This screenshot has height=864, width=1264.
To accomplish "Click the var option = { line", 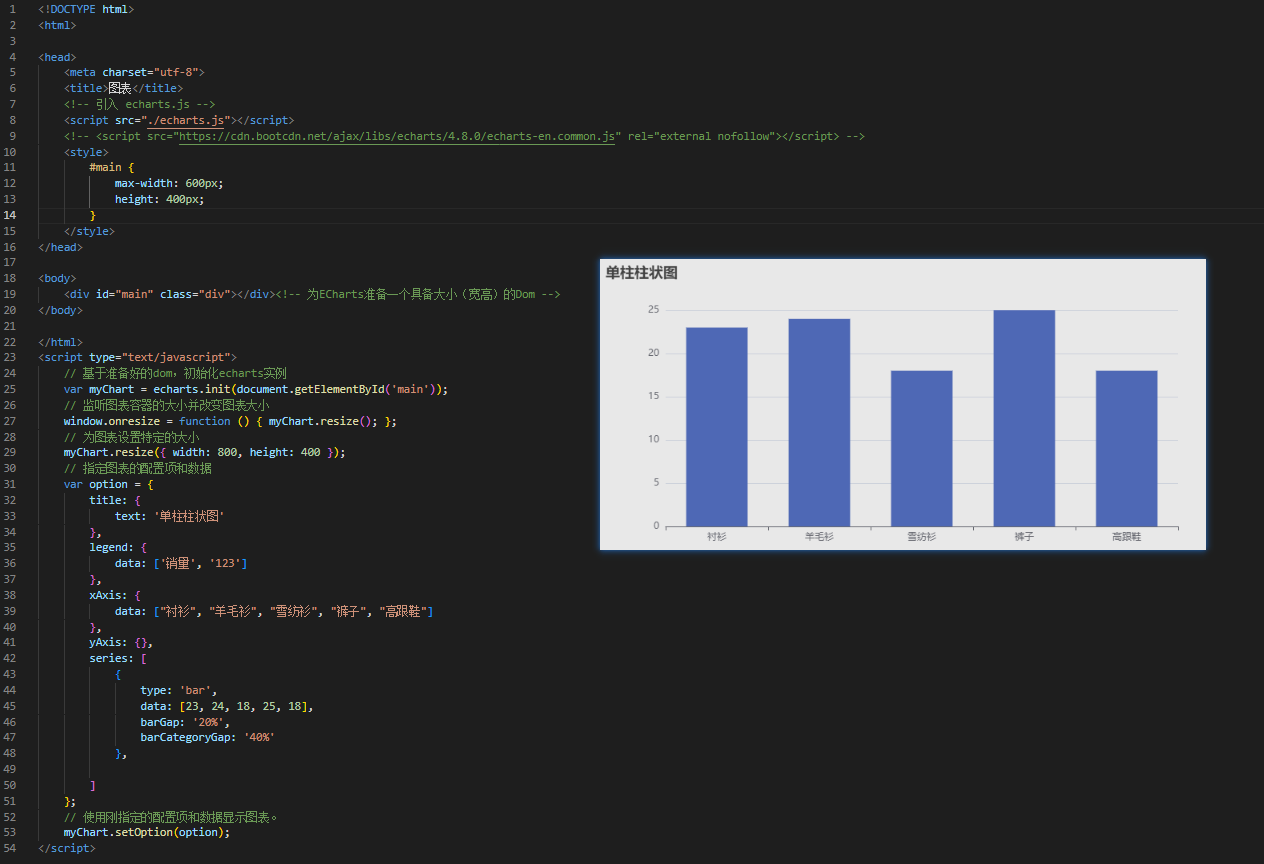I will pos(108,484).
